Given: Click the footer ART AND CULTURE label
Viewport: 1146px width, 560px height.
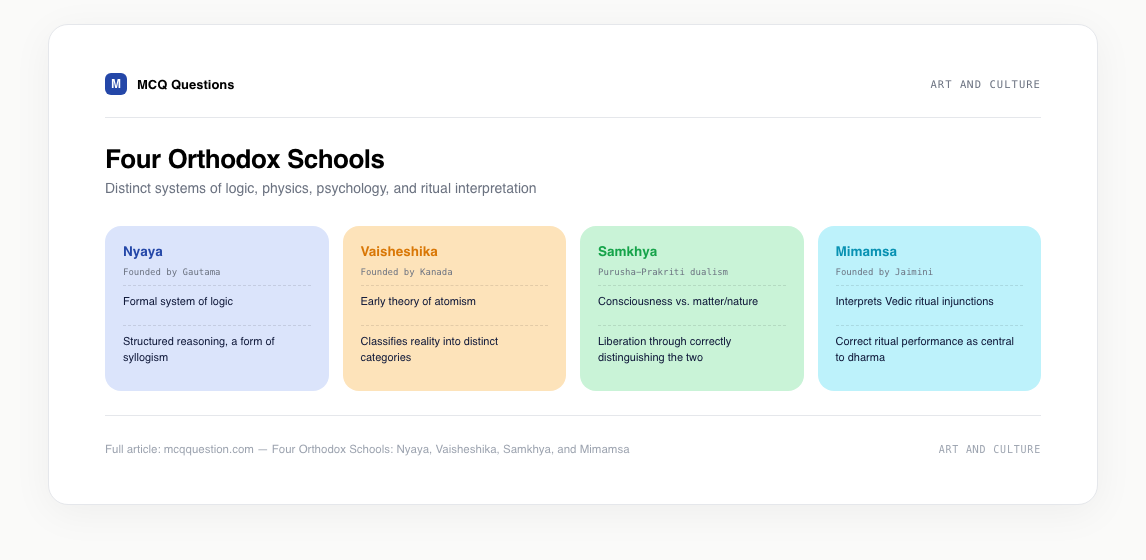Looking at the screenshot, I should click(989, 450).
